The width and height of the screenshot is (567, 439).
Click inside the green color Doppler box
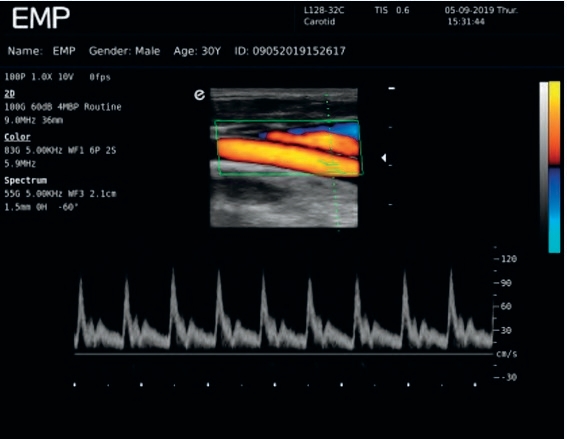click(x=289, y=148)
